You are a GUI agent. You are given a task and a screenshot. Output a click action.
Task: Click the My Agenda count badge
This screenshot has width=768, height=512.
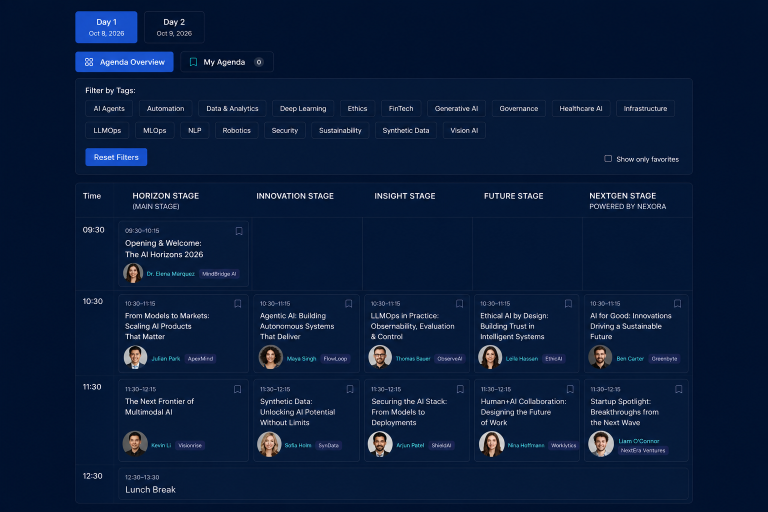(x=259, y=62)
